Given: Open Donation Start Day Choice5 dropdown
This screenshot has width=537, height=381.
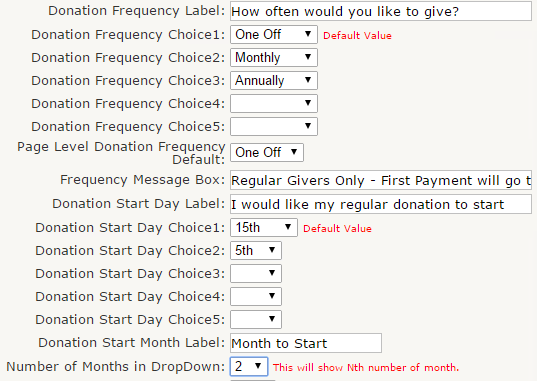Looking at the screenshot, I should [256, 319].
